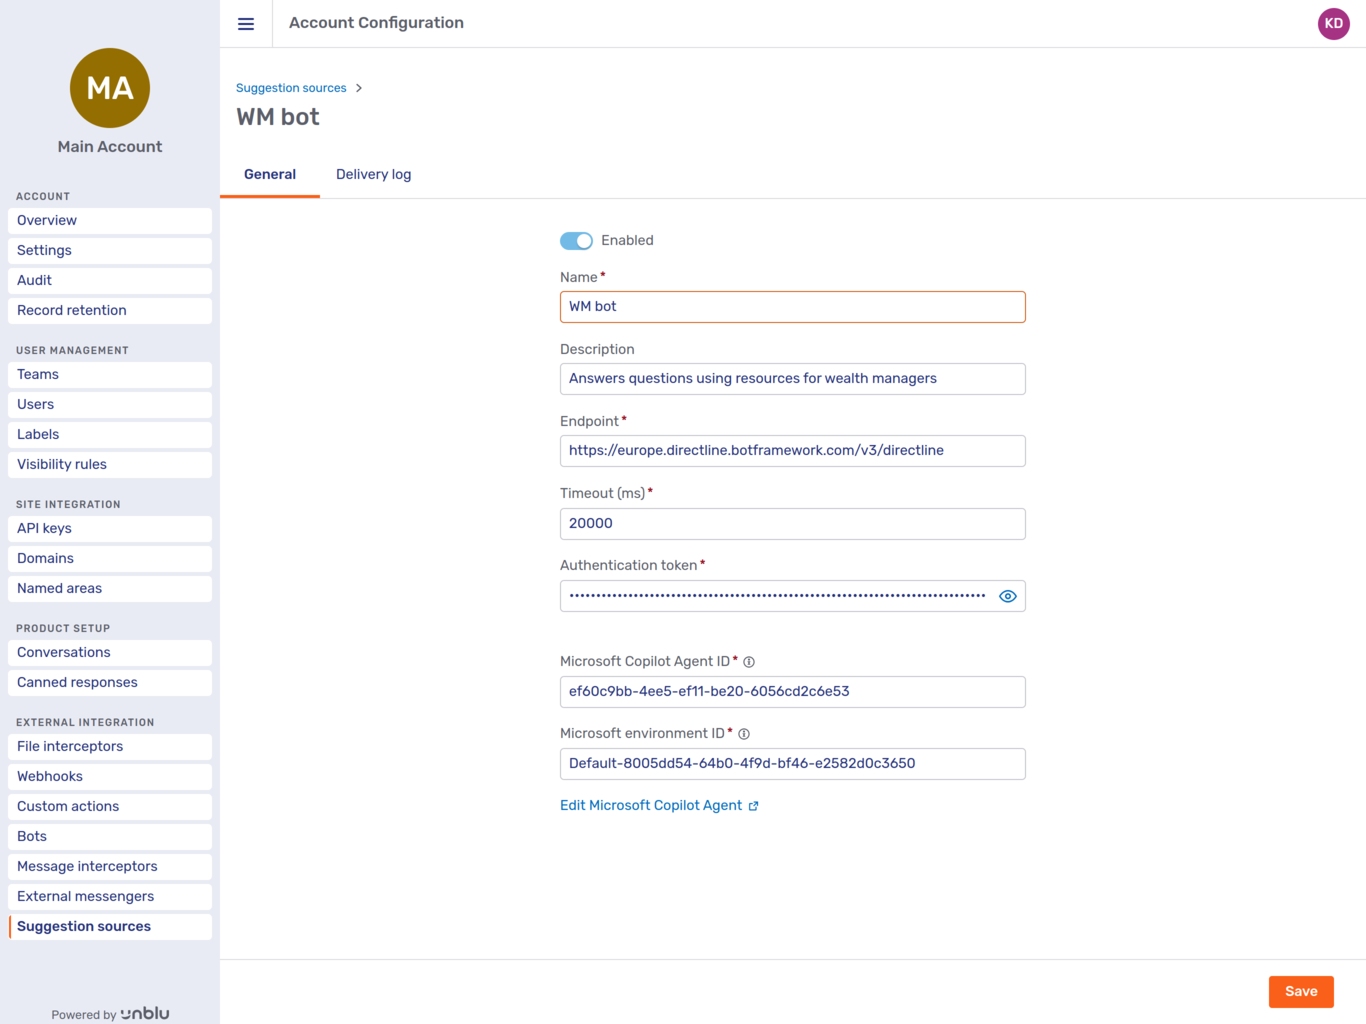
Task: Click the external-link icon after Edit Microsoft Copilot Agent
Action: (755, 805)
